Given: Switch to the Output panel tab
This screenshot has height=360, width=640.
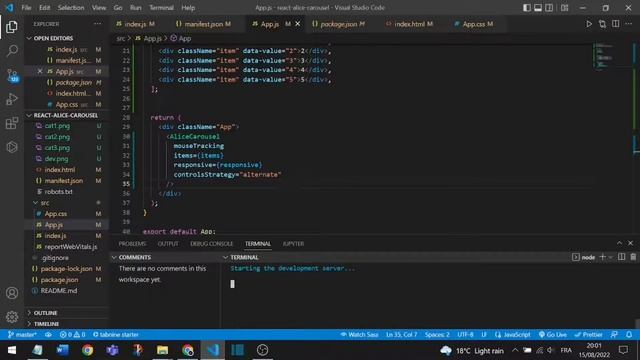Looking at the screenshot, I should [x=168, y=244].
